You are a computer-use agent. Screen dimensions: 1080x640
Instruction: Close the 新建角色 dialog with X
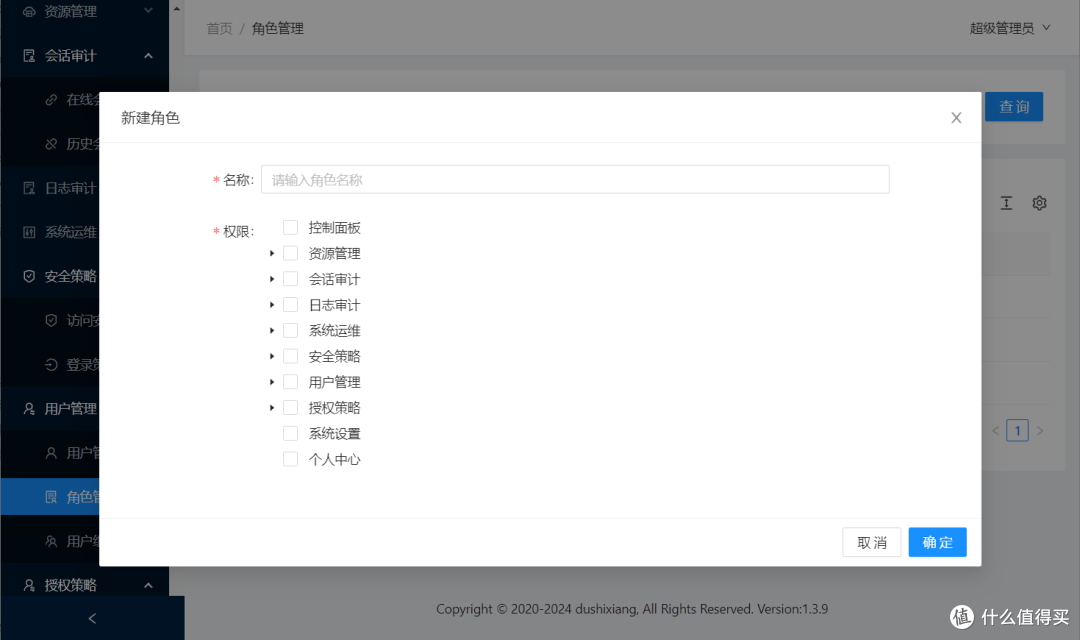(x=956, y=118)
